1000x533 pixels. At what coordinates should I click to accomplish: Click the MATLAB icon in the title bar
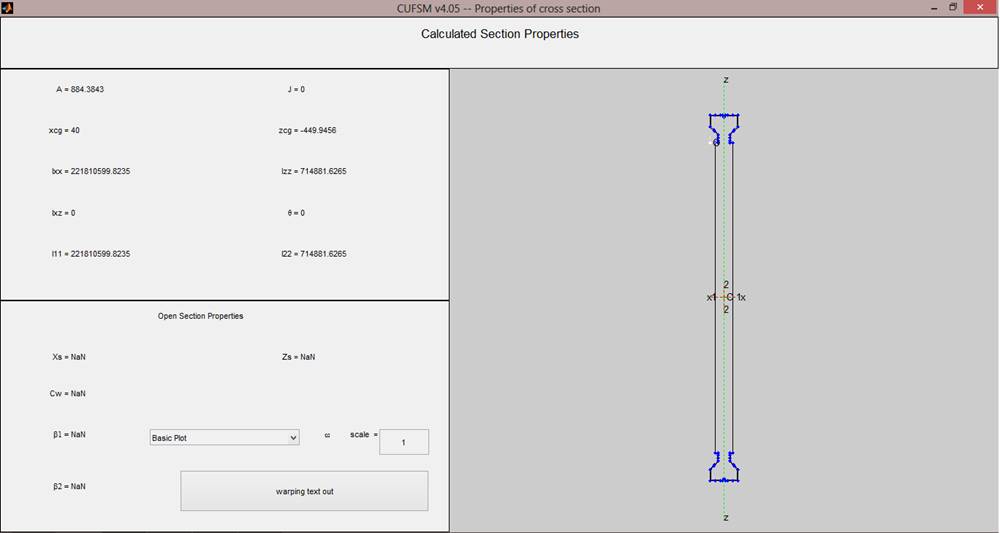point(6,7)
